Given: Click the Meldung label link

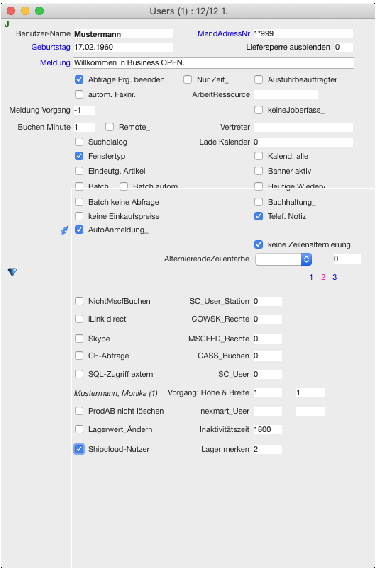Looking at the screenshot, I should 55,63.
